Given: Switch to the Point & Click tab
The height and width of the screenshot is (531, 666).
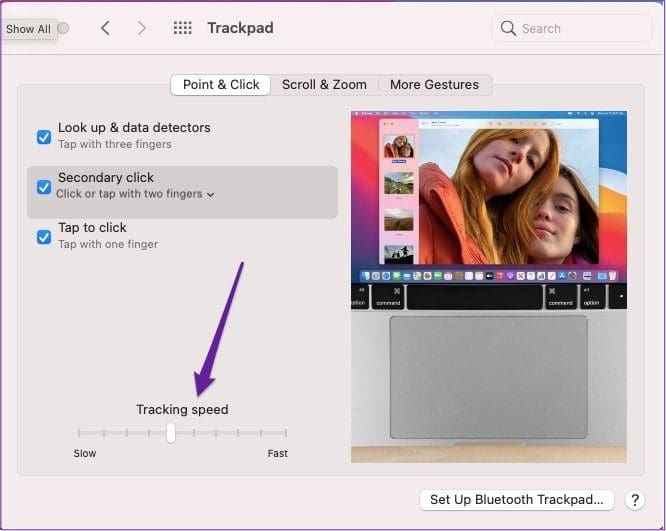Looking at the screenshot, I should pos(221,85).
